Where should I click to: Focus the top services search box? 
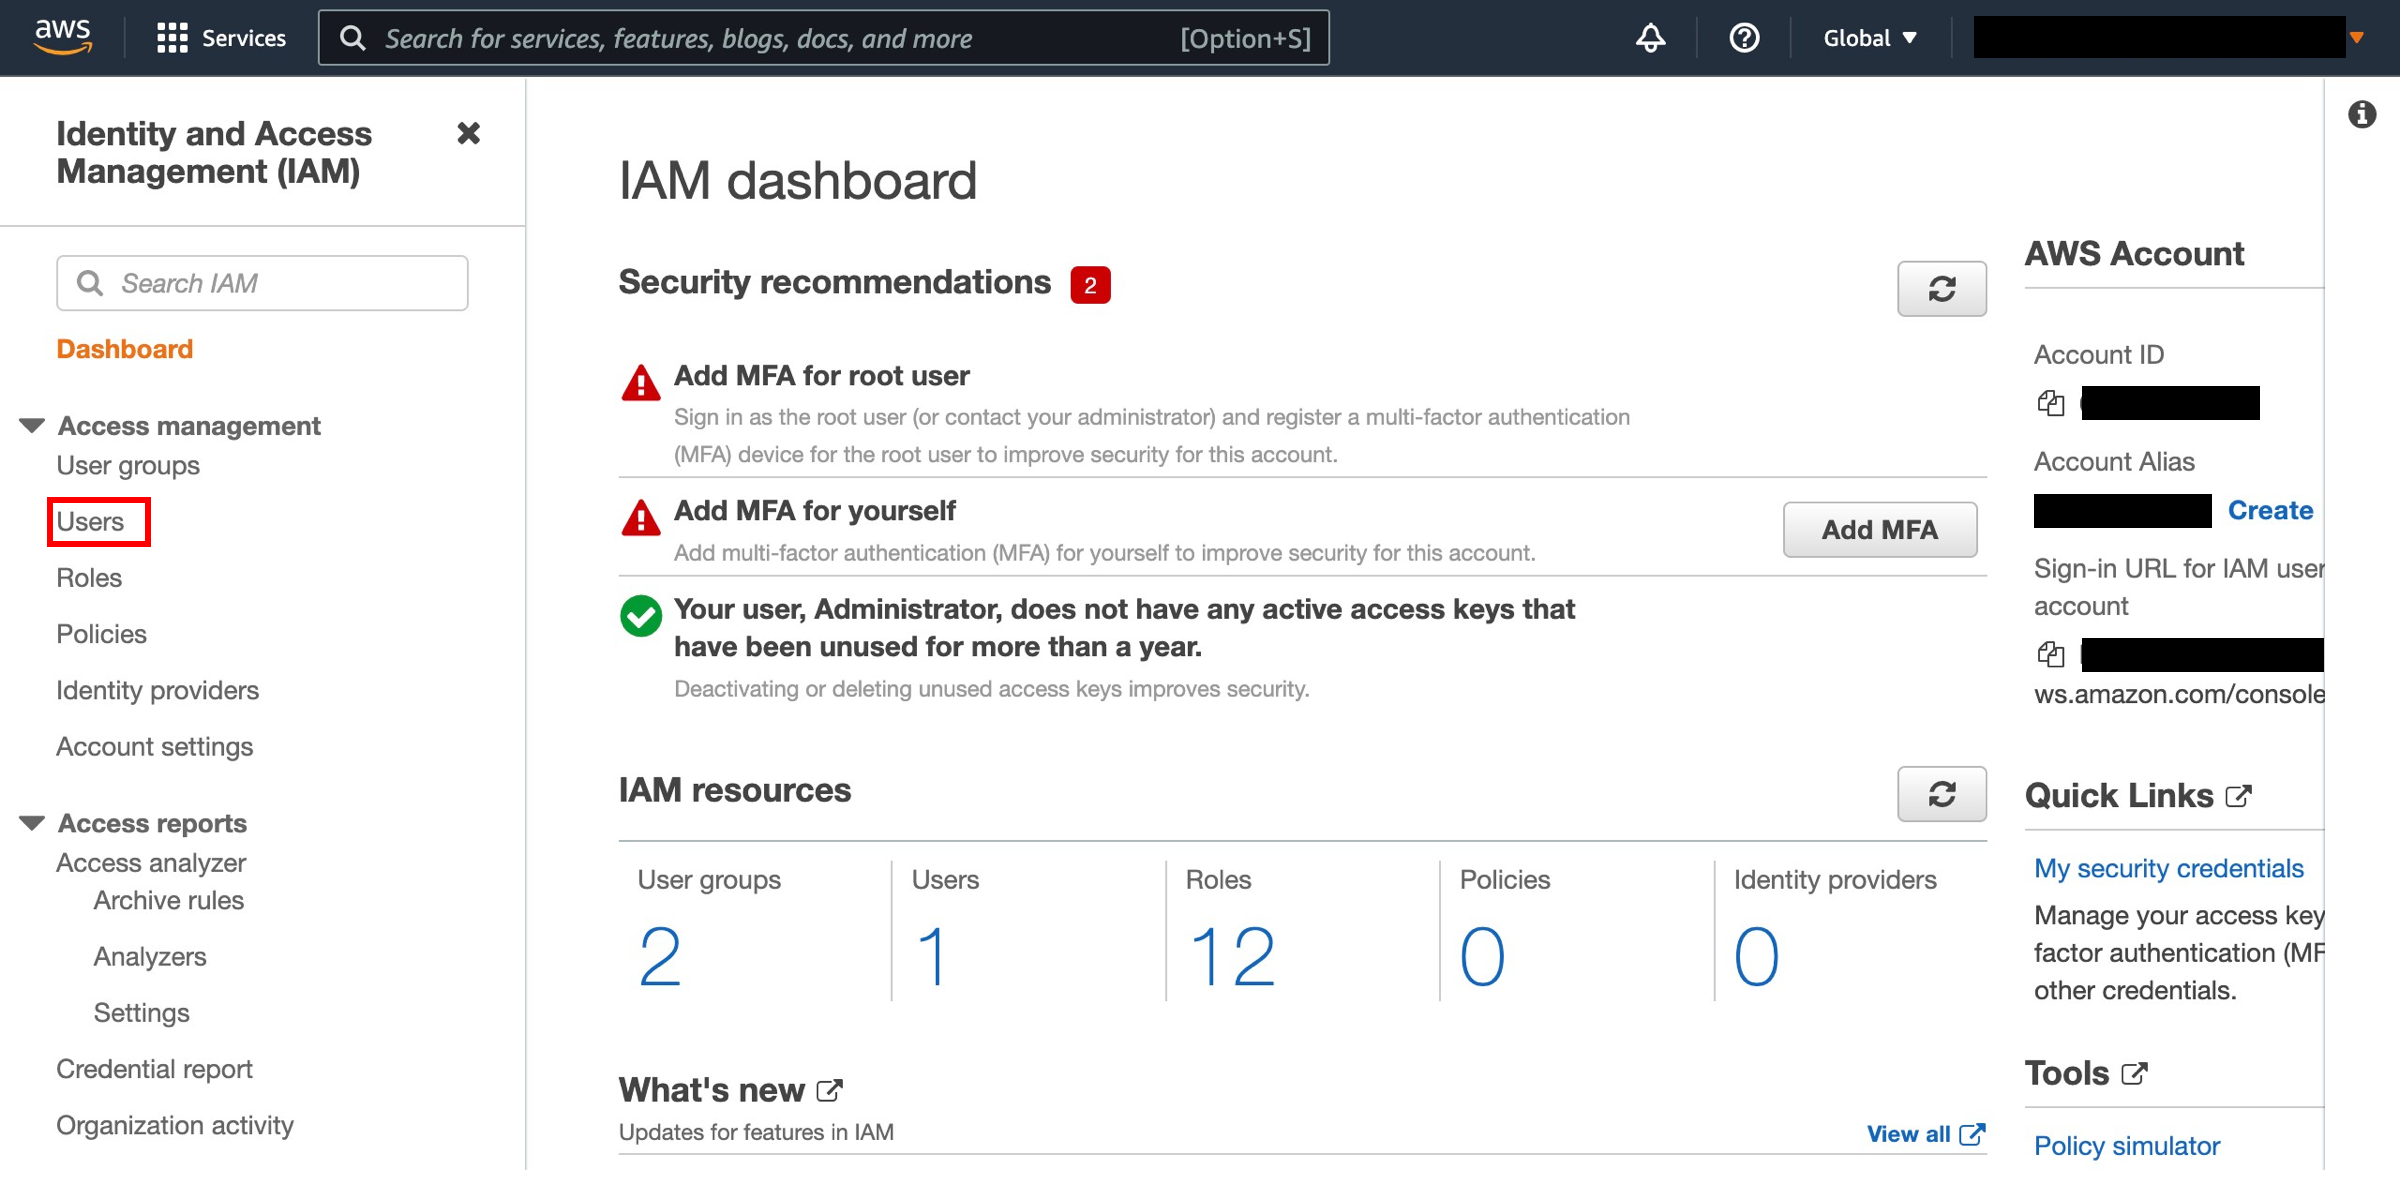click(x=824, y=38)
